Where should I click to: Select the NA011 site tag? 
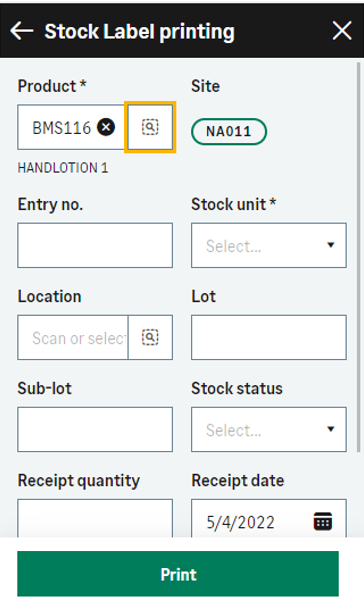(228, 132)
